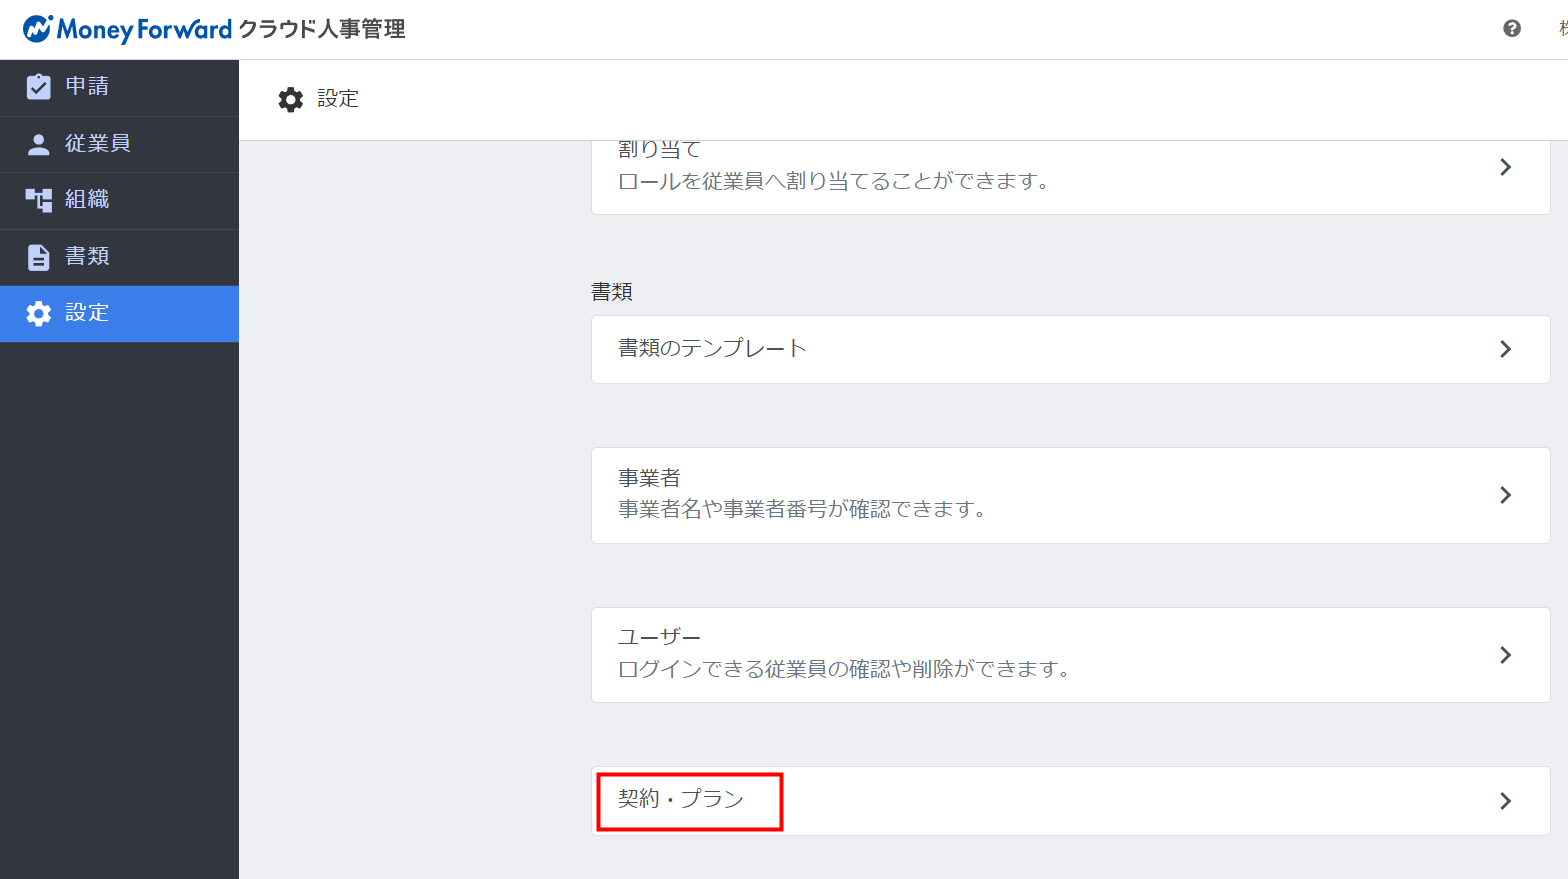
Task: Click the クラウド人事管理 product title
Action: pos(322,29)
